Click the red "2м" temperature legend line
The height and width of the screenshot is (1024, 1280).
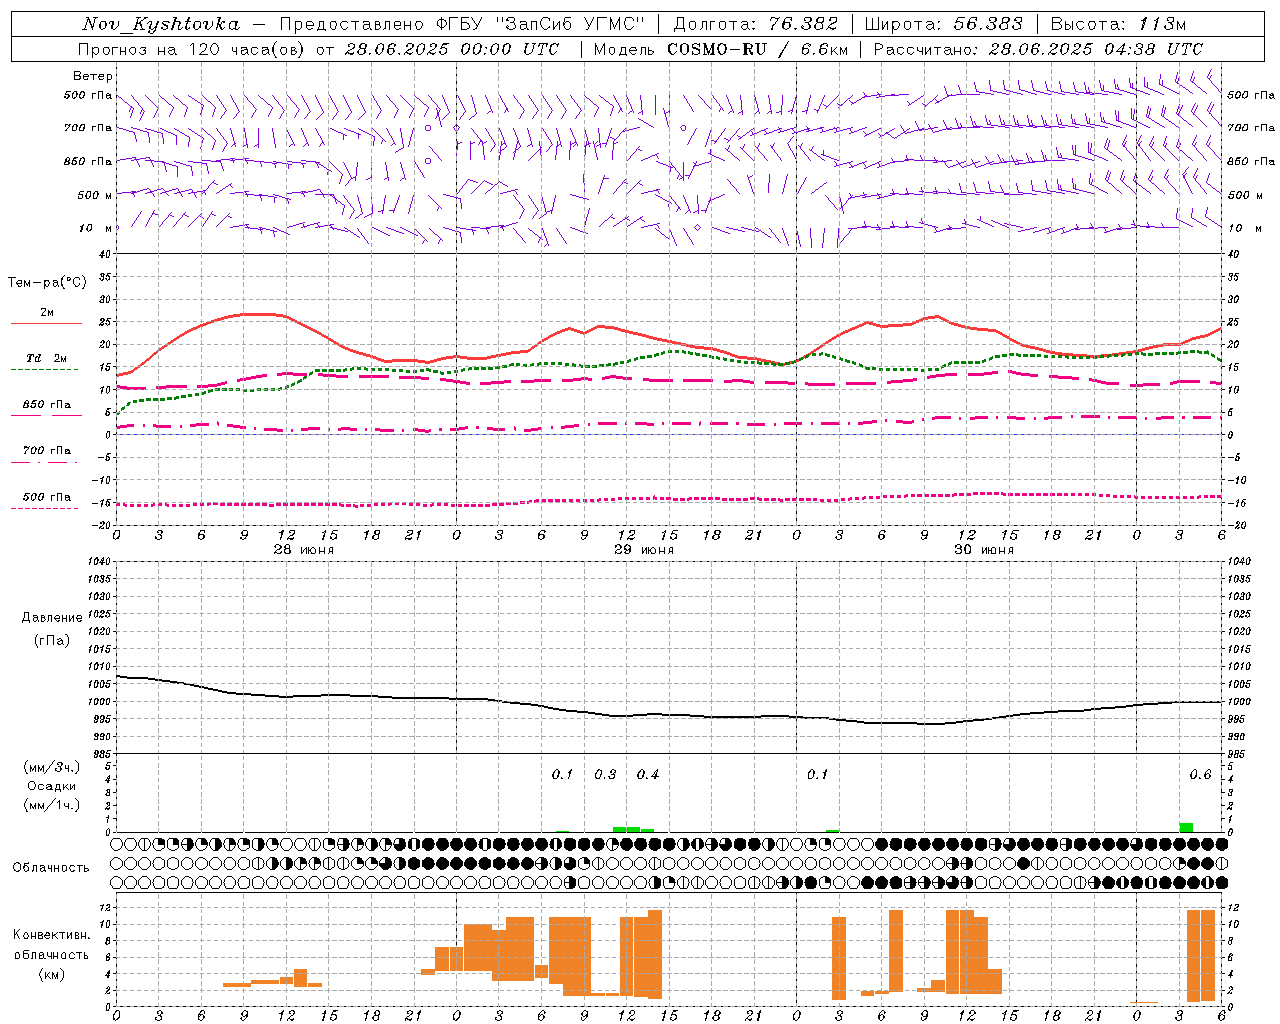(x=46, y=323)
